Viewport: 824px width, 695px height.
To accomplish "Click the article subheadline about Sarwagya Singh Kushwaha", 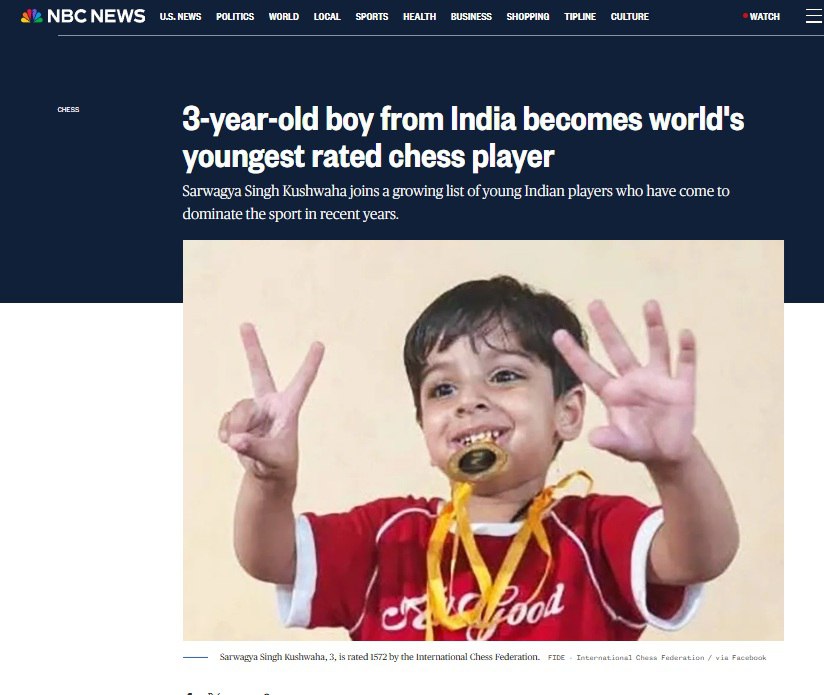I will [456, 202].
